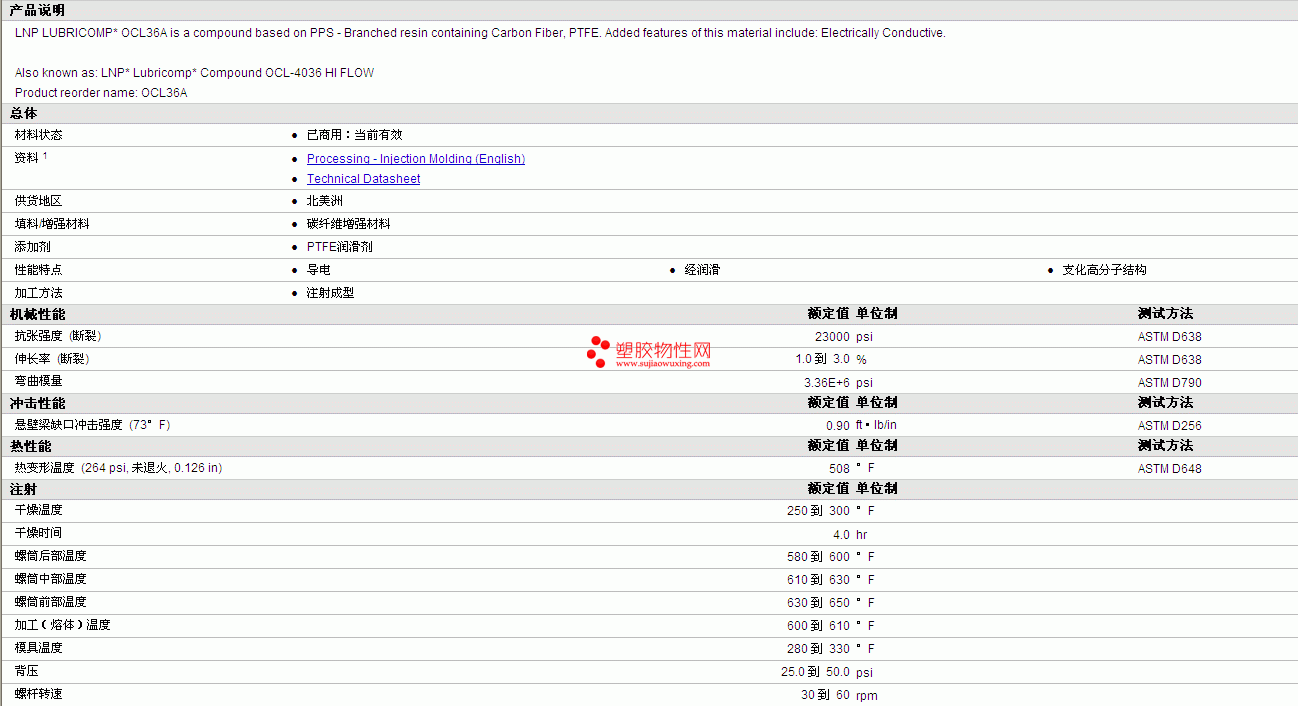Select the mold temperature 280 到 330
Viewport: 1298px width, 706px height.
(x=818, y=649)
